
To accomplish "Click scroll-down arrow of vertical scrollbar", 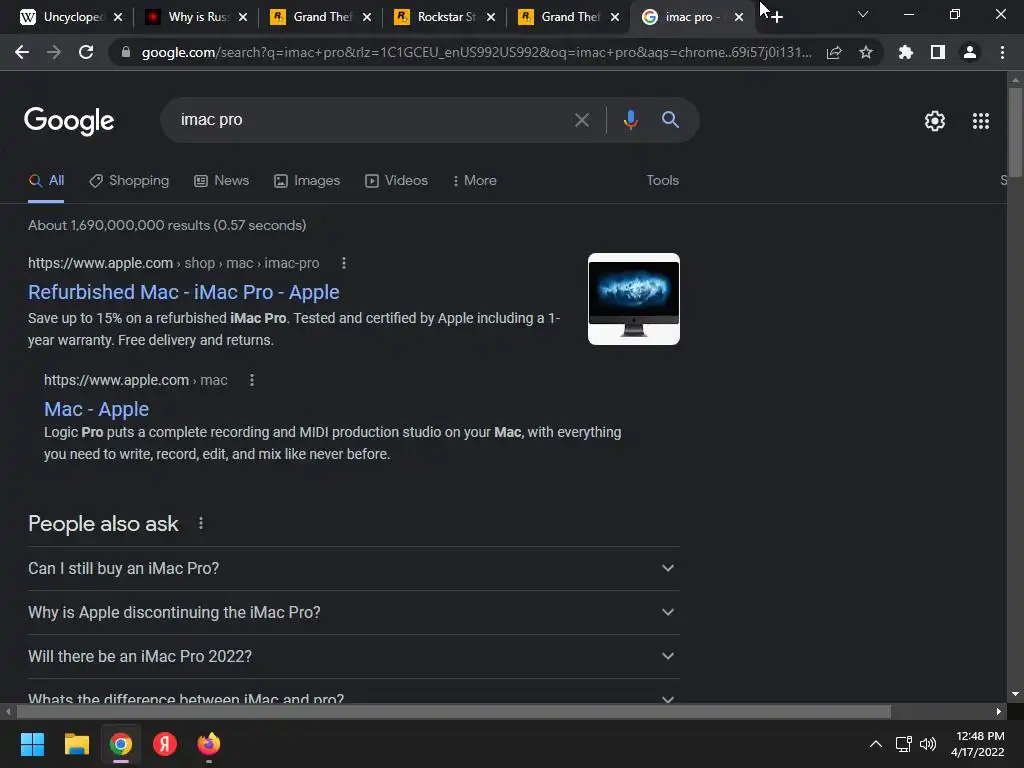I will pyautogui.click(x=1015, y=694).
